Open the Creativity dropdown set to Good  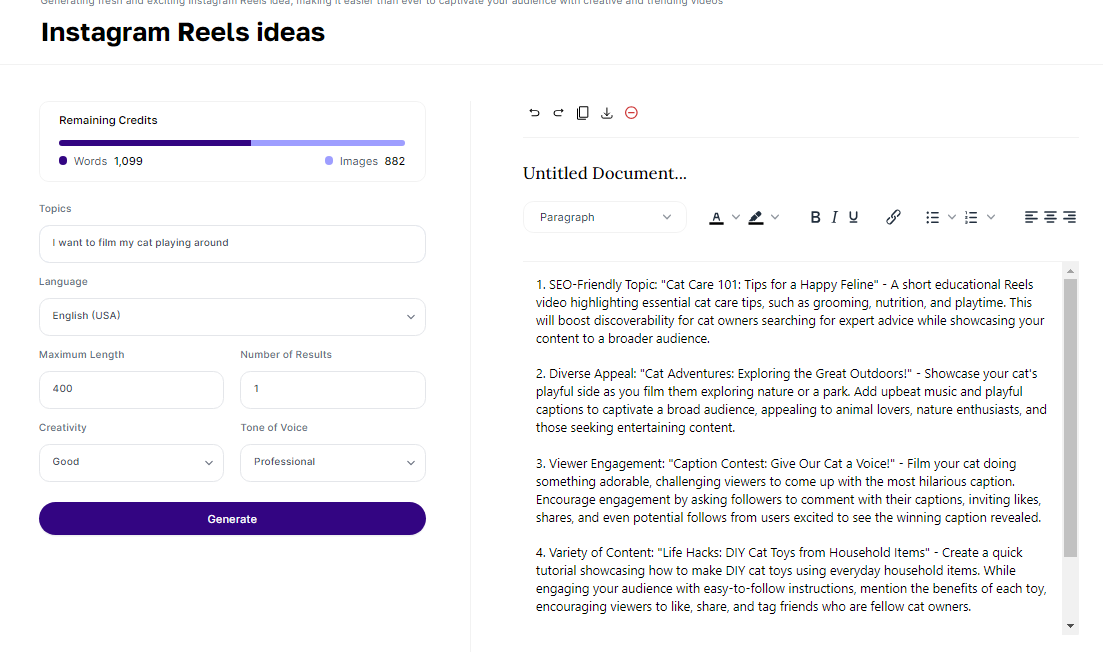pyautogui.click(x=131, y=462)
